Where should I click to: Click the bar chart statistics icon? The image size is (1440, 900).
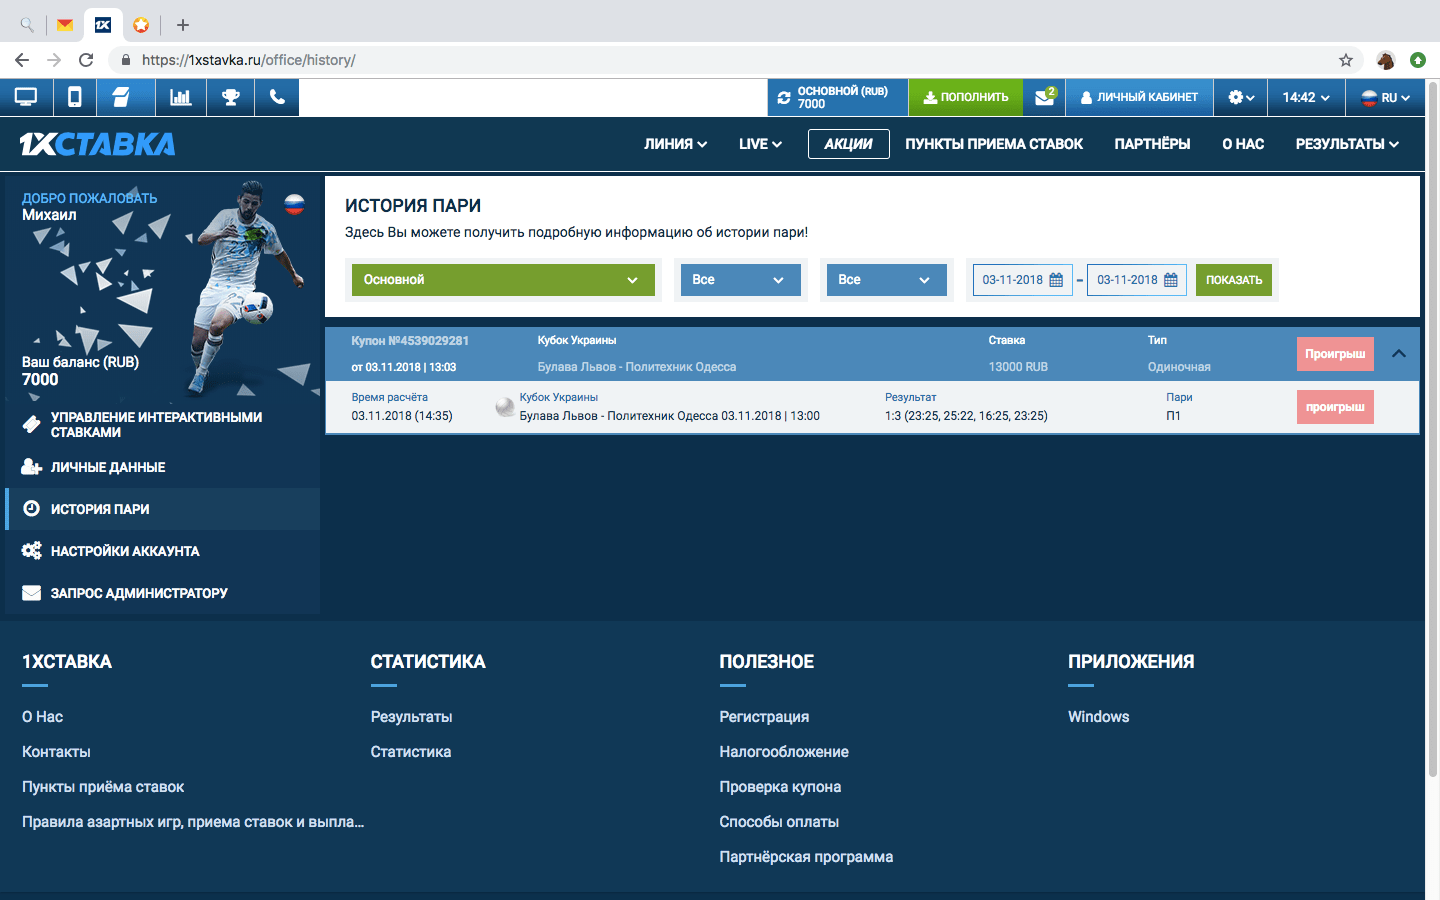coord(180,97)
